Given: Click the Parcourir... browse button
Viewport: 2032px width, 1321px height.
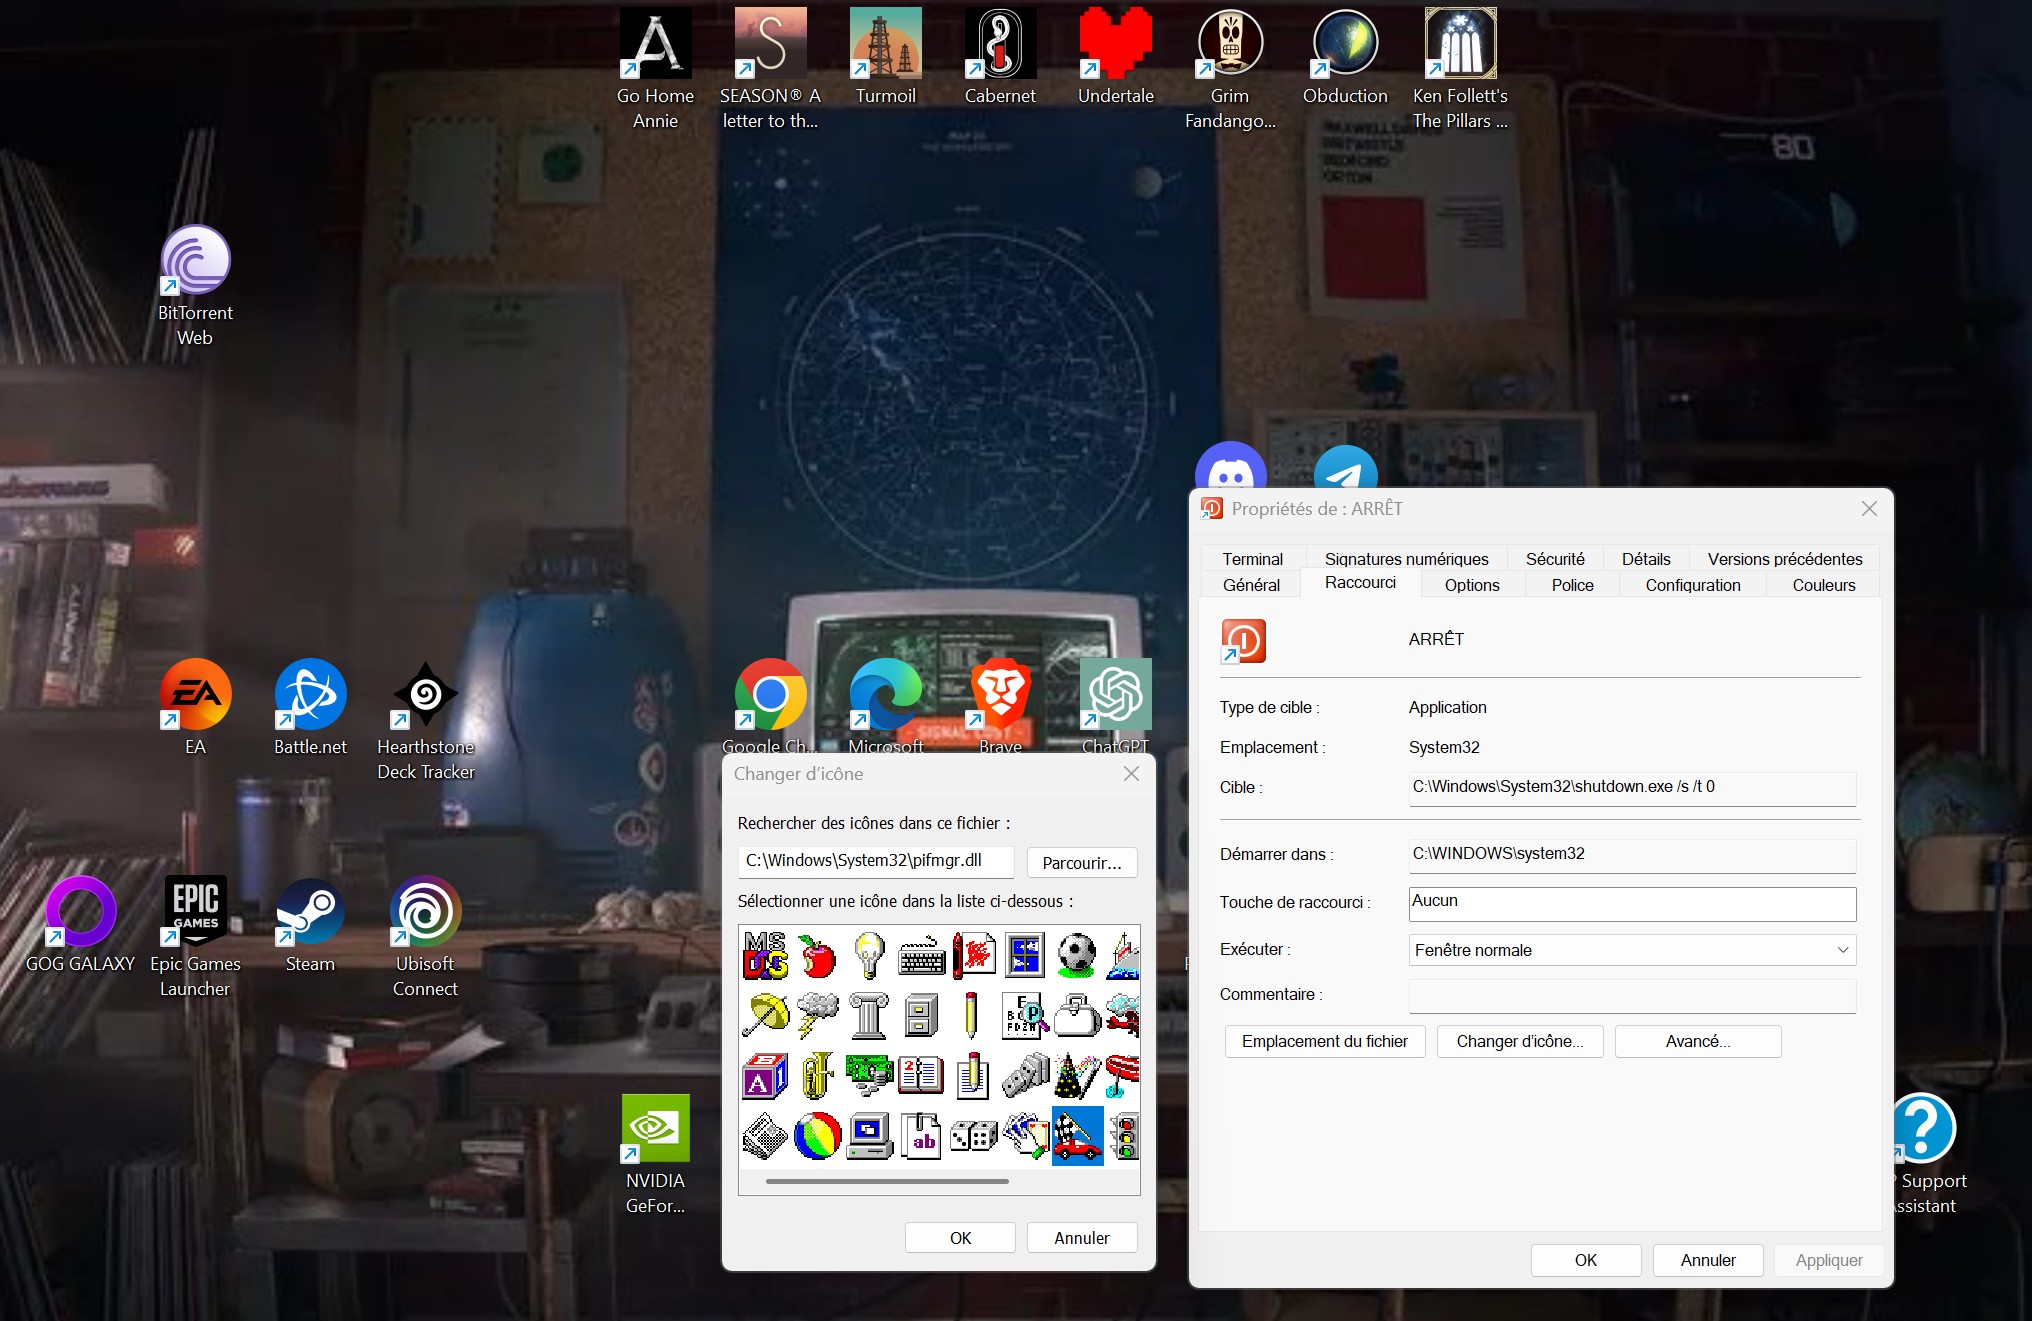Looking at the screenshot, I should (x=1081, y=863).
